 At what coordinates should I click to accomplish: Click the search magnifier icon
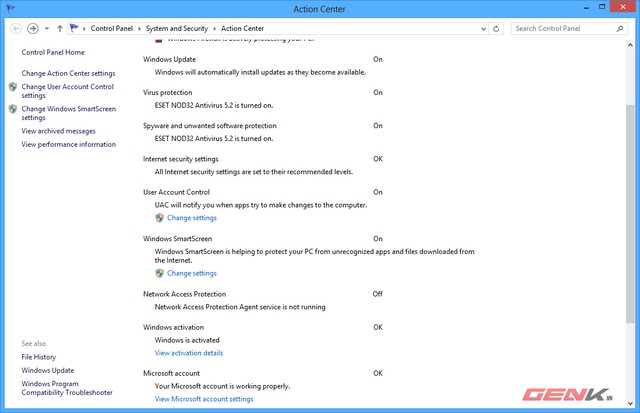[620, 29]
